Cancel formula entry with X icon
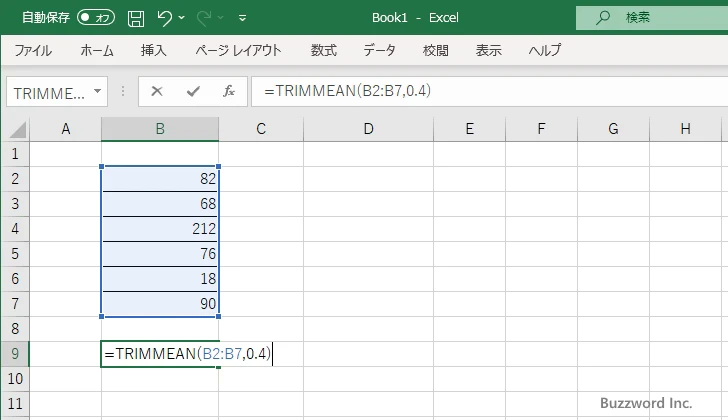728x420 pixels. click(157, 91)
